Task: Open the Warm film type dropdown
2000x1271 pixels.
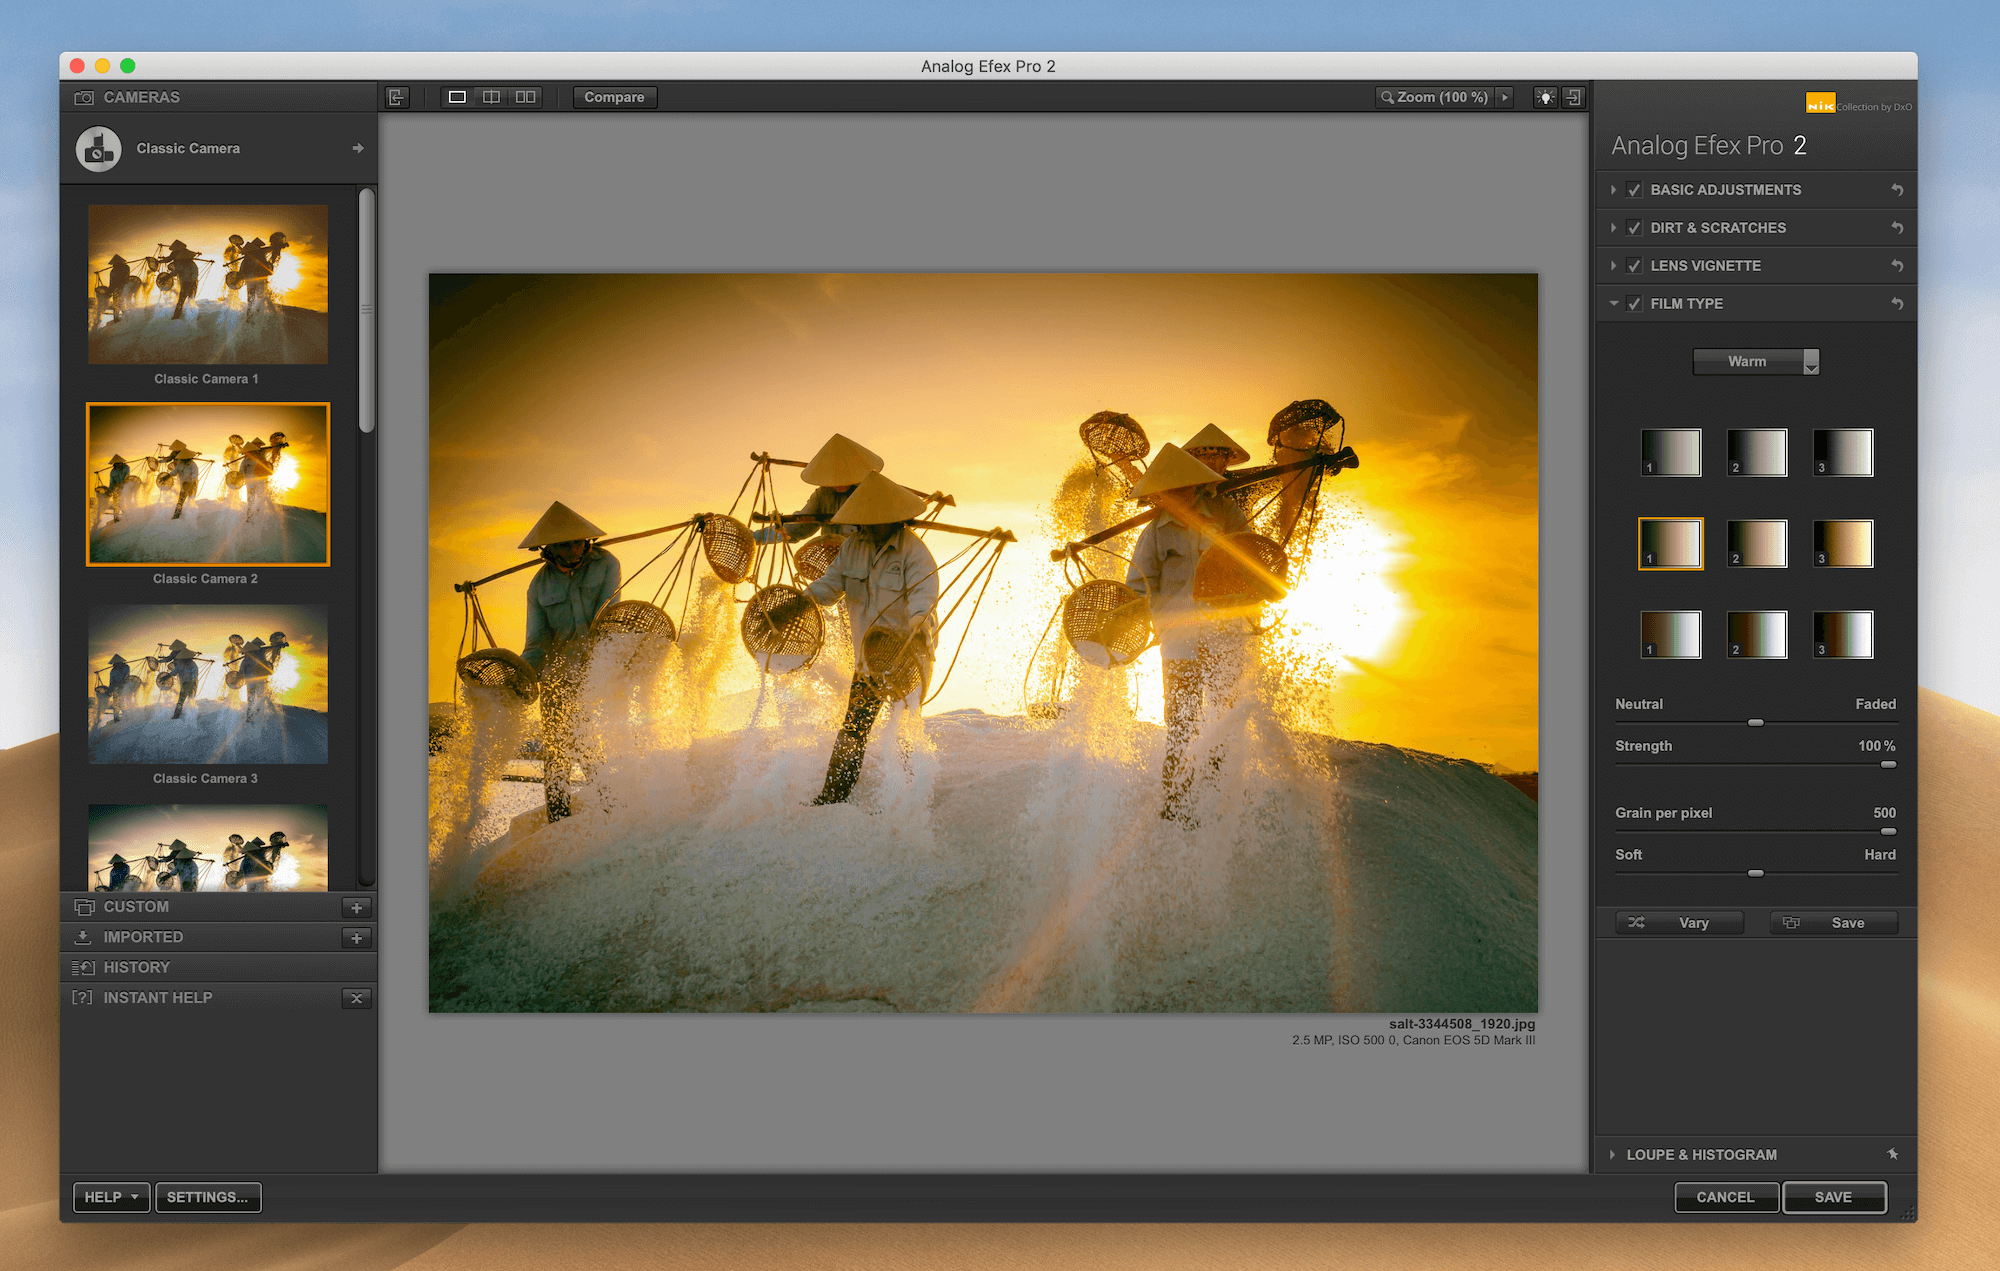Action: (1755, 362)
